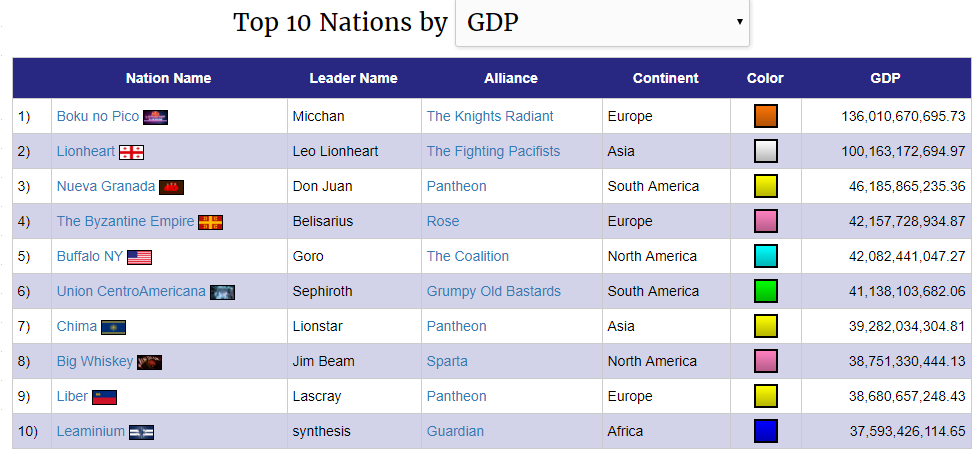Click the Chima nation flag icon
This screenshot has width=978, height=458.
pos(114,327)
